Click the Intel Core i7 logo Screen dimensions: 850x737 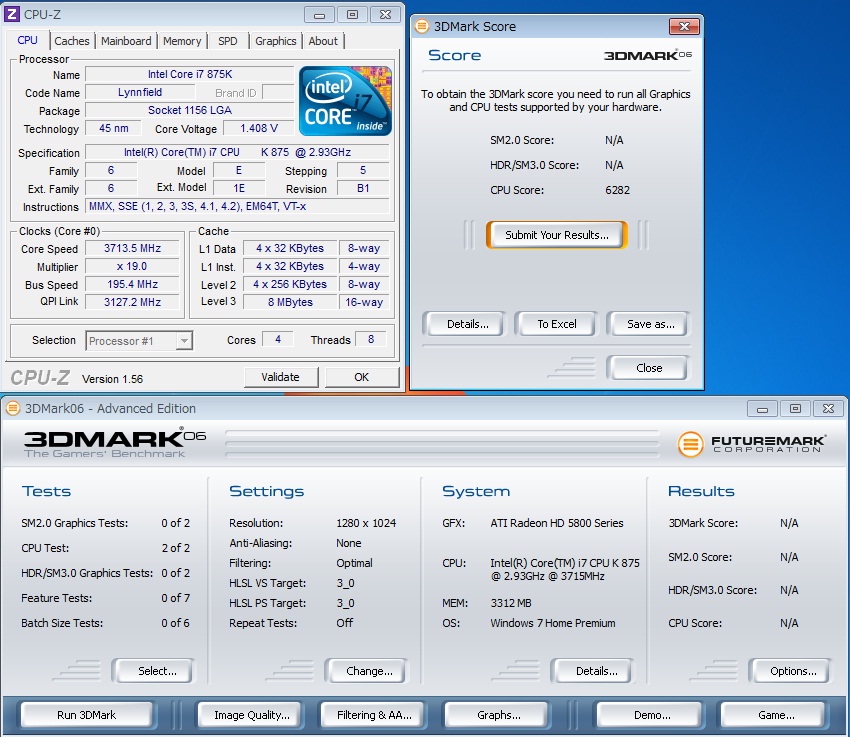345,101
